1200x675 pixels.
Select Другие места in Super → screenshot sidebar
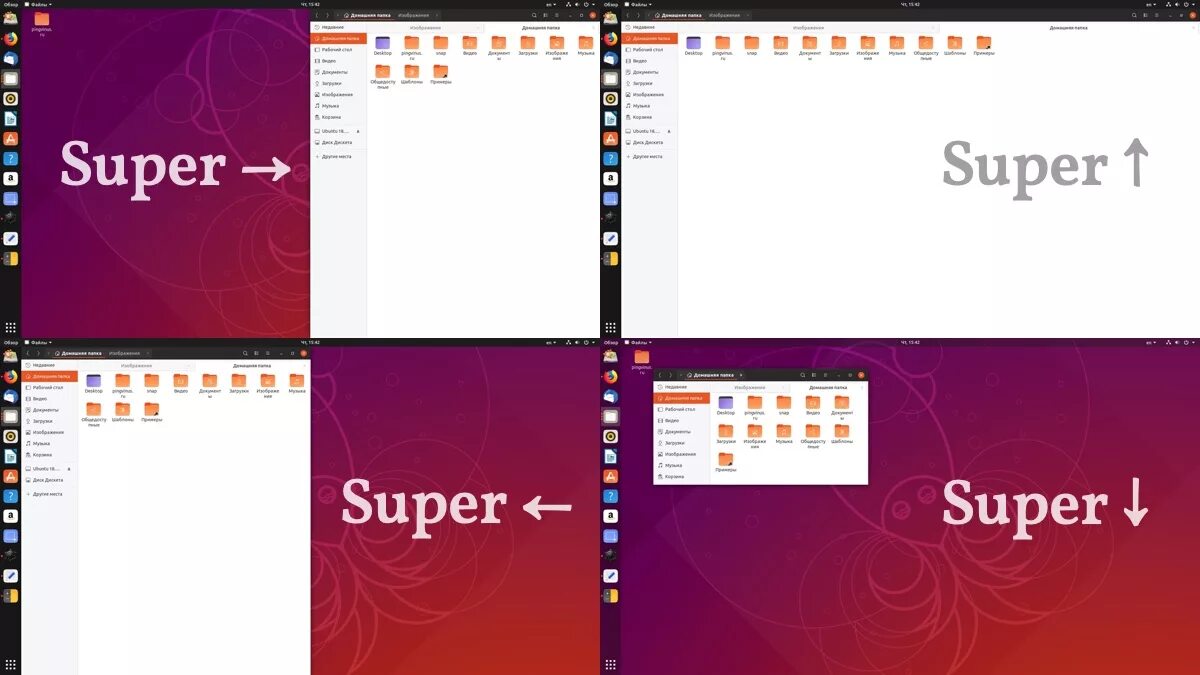[339, 156]
